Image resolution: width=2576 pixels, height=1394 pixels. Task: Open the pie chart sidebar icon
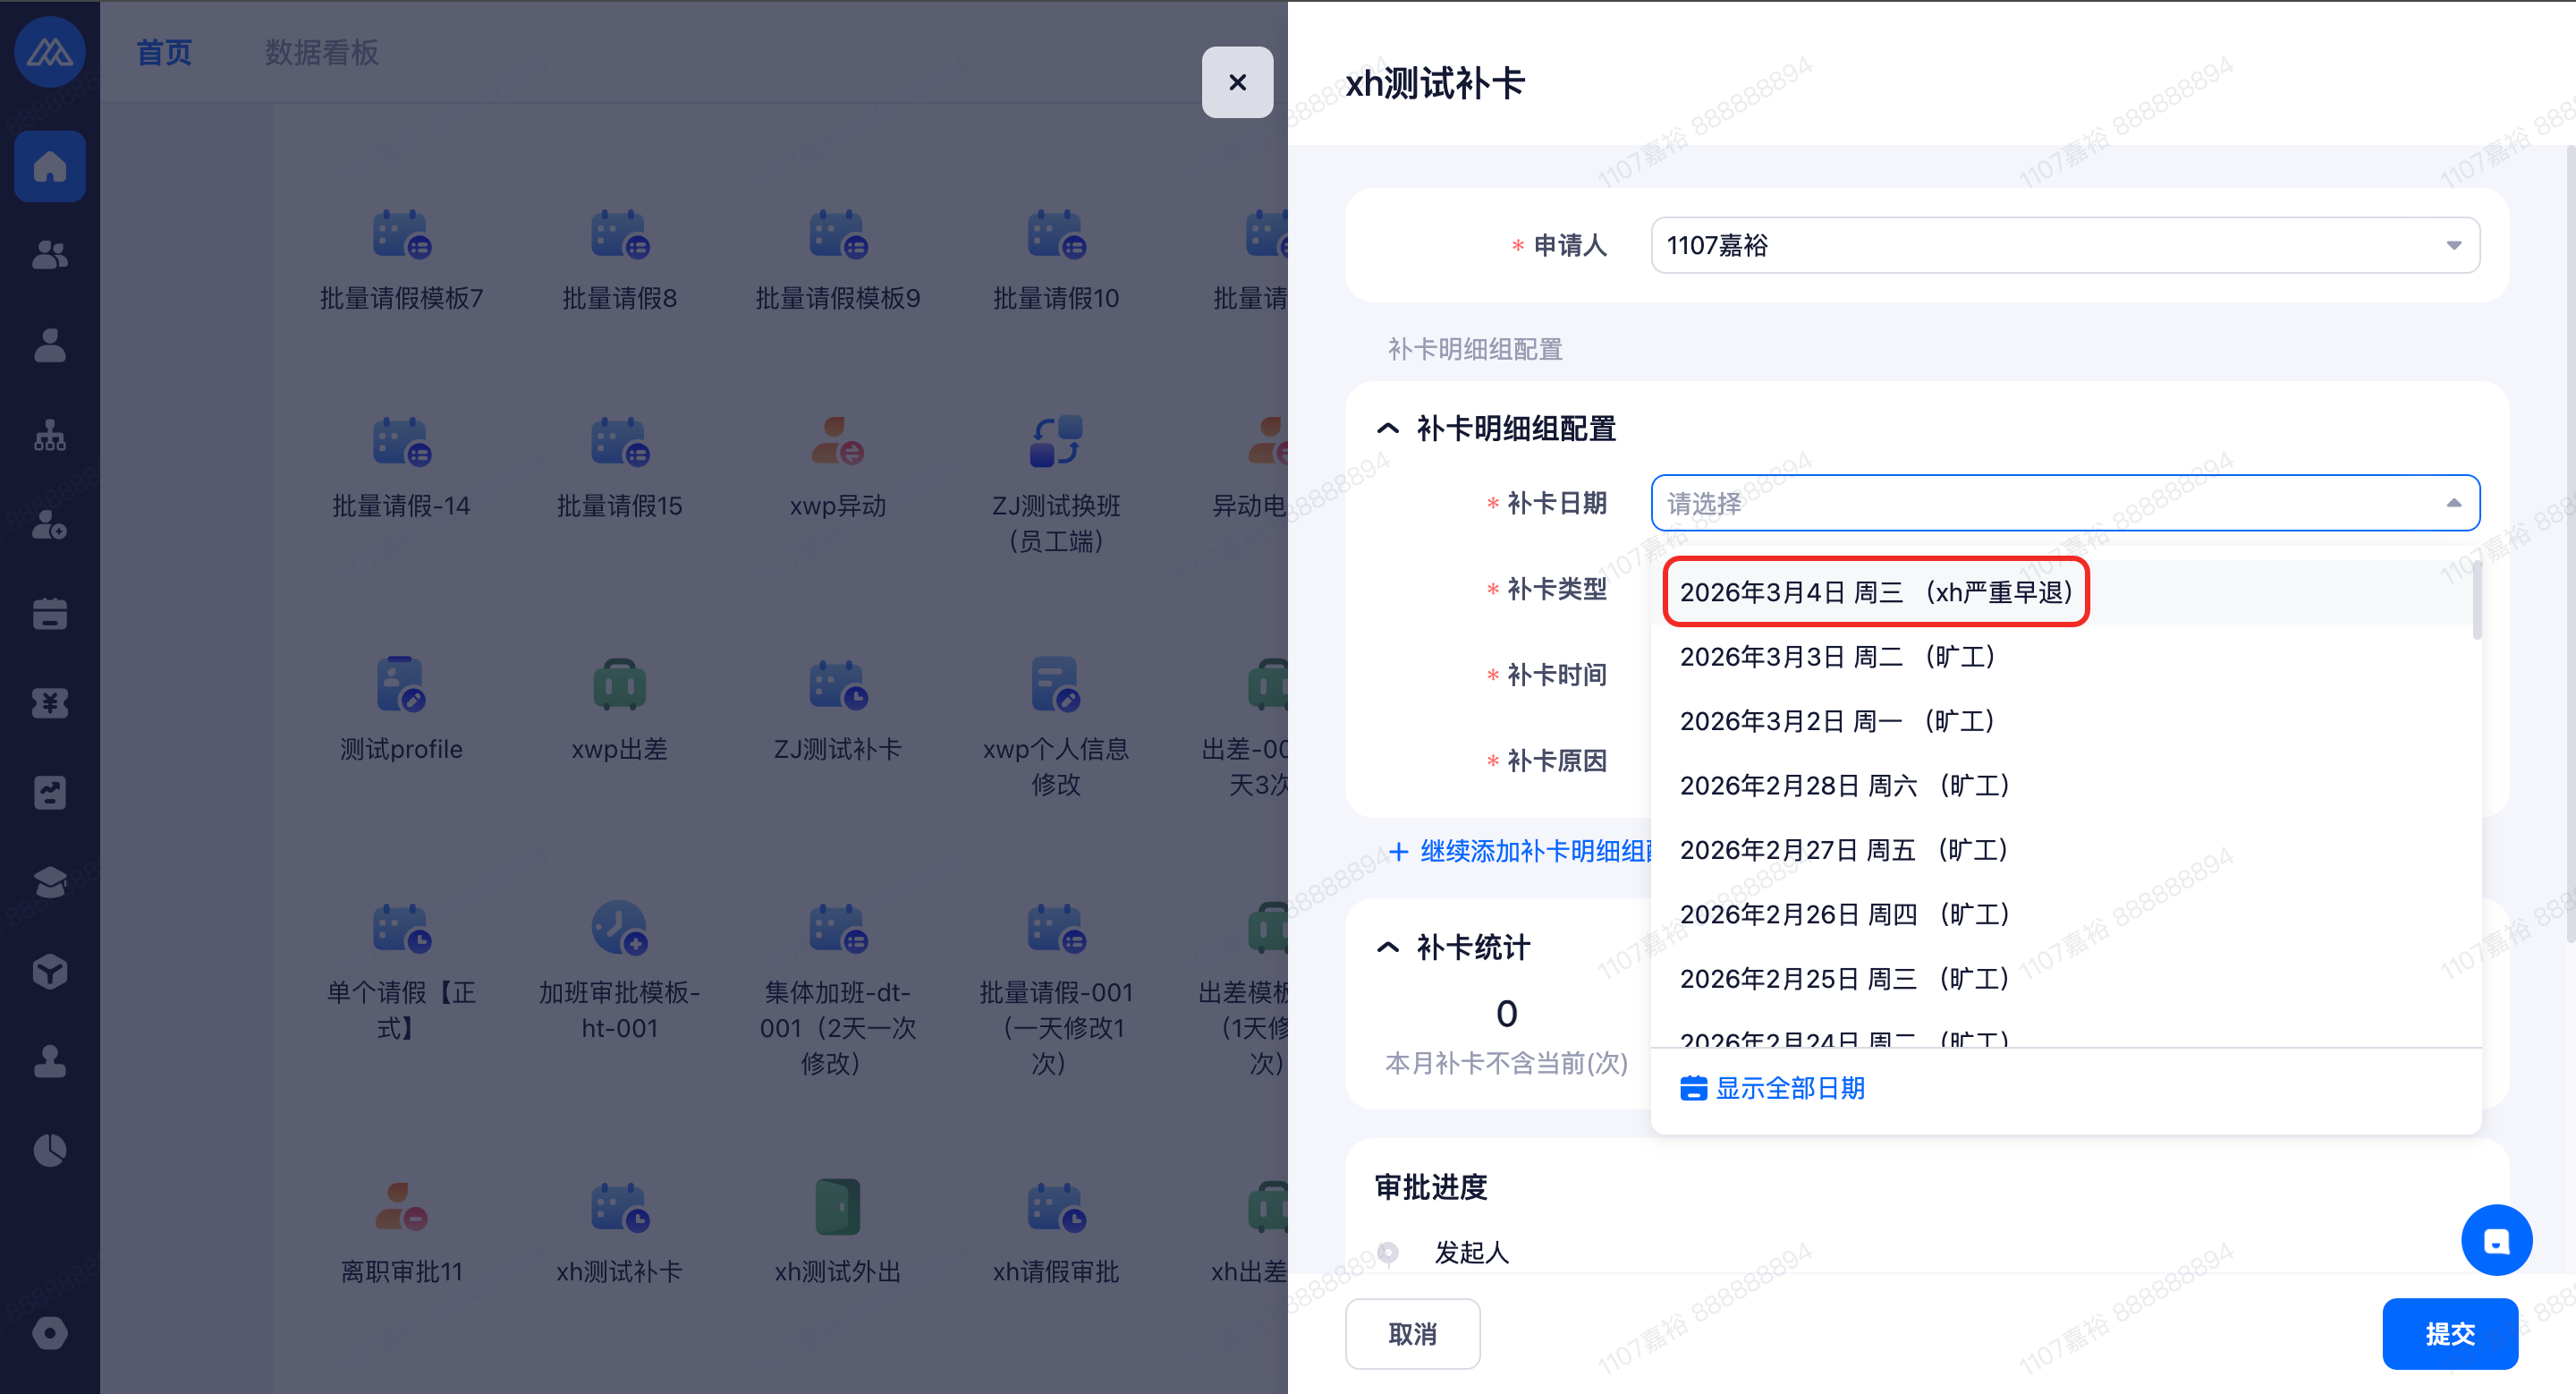[x=49, y=1150]
